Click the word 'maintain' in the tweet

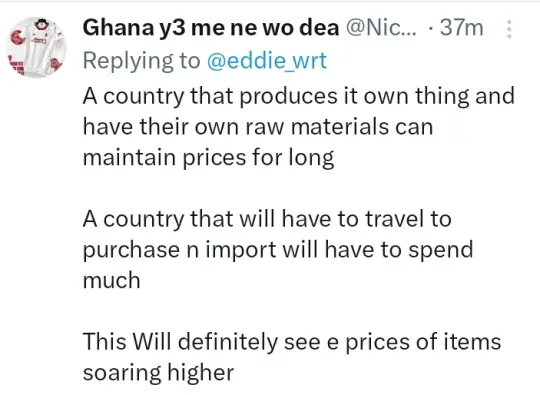tap(130, 158)
